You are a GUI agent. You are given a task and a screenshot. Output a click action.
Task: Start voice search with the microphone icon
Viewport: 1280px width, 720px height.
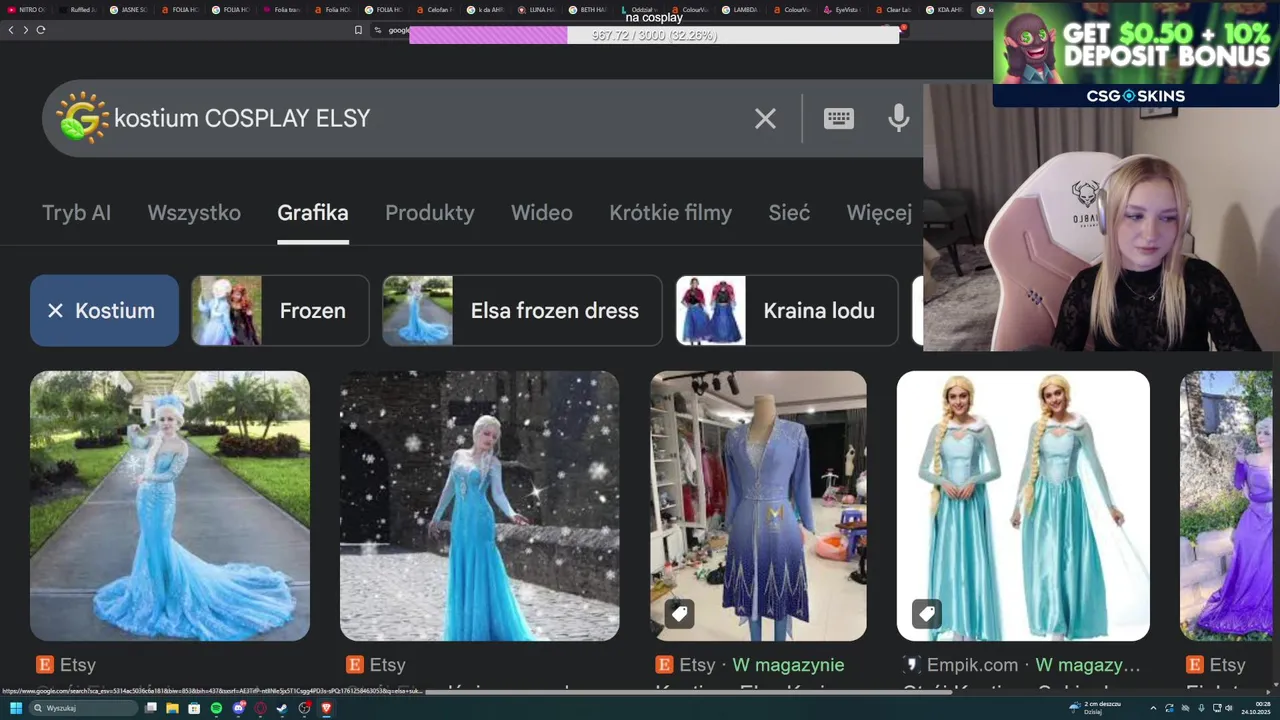click(x=899, y=118)
